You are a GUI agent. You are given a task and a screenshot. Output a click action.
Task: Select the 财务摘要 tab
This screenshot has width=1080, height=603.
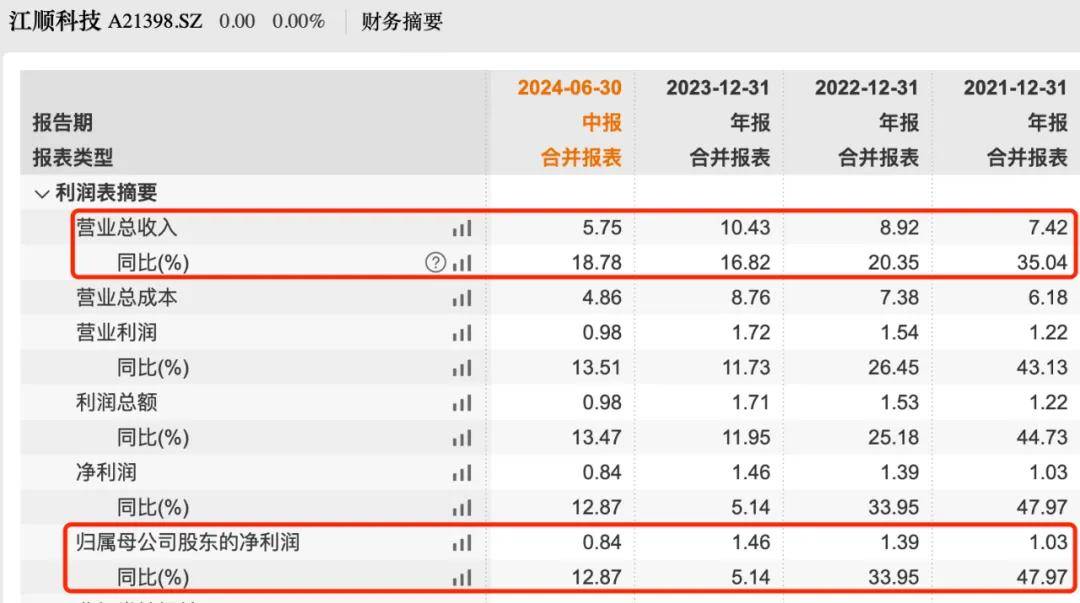[x=402, y=21]
